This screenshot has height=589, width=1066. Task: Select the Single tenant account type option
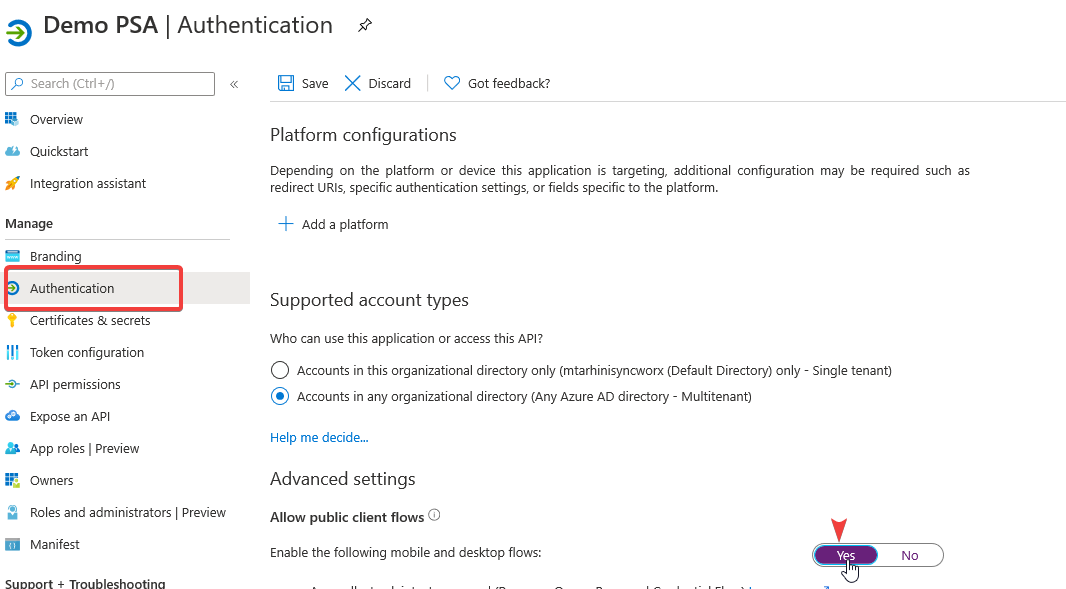(x=280, y=369)
